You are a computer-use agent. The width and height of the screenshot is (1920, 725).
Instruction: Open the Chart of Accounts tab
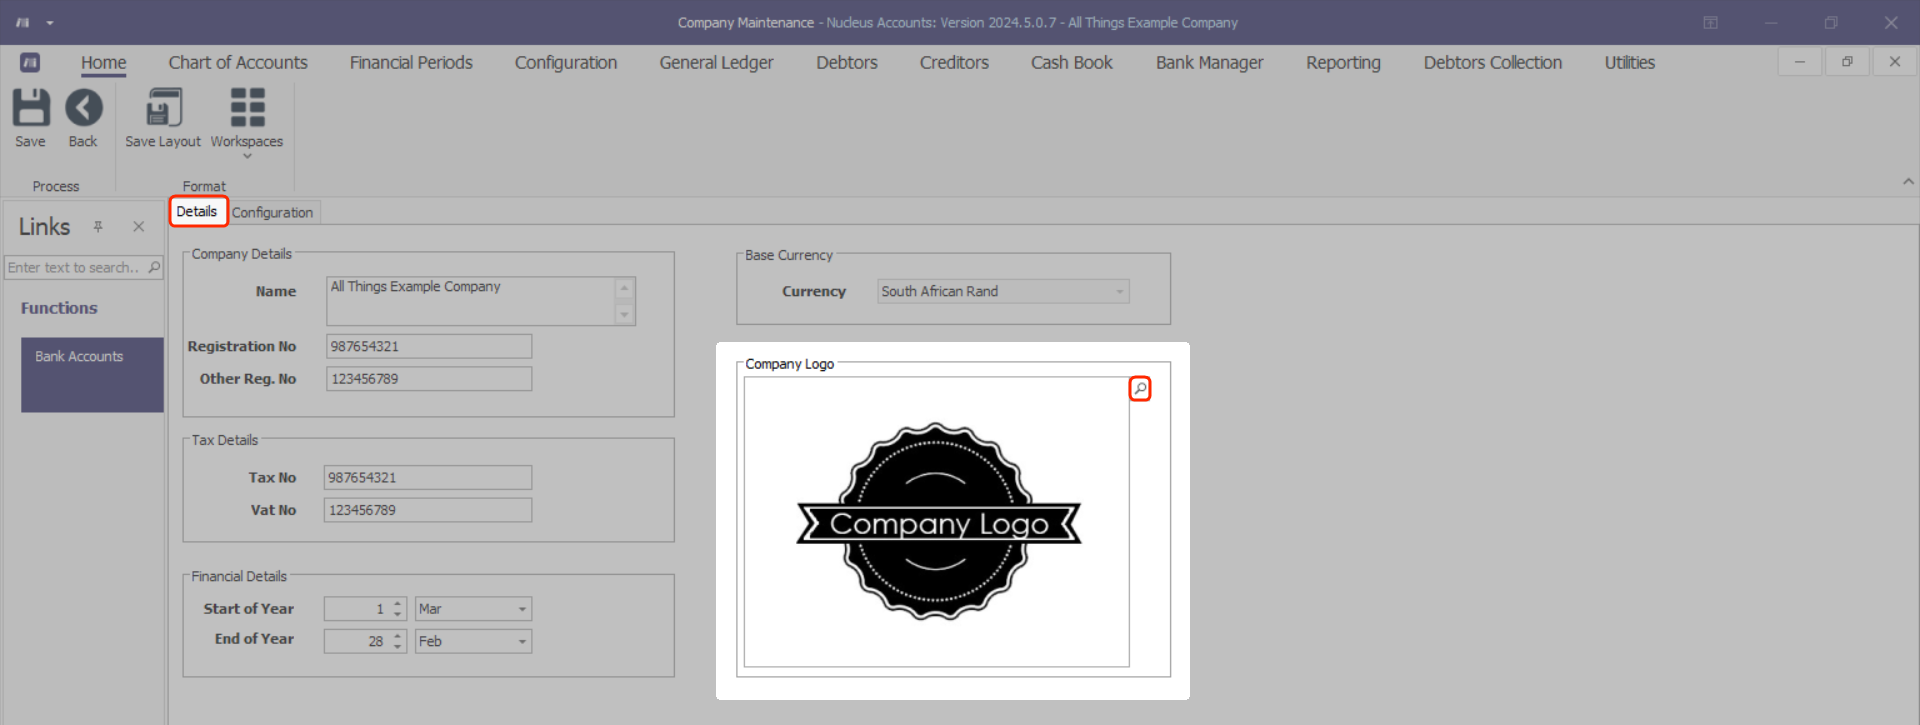(x=238, y=62)
